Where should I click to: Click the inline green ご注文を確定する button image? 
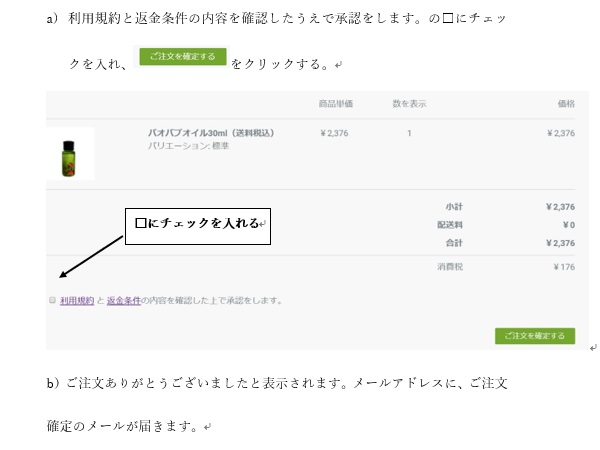point(183,56)
